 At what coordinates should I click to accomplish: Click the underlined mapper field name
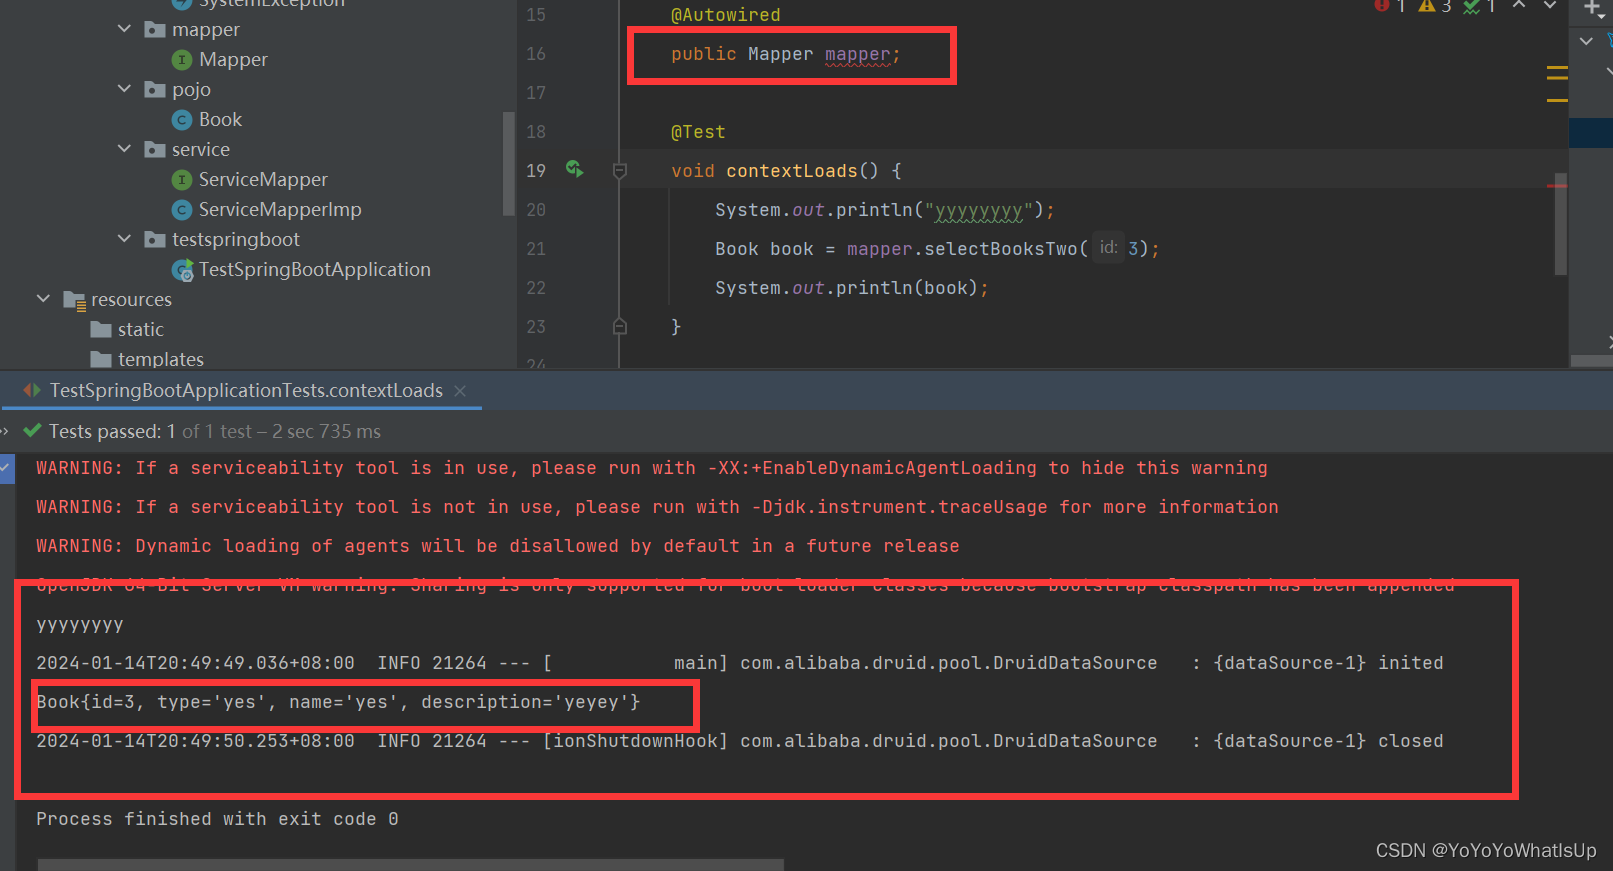click(858, 54)
